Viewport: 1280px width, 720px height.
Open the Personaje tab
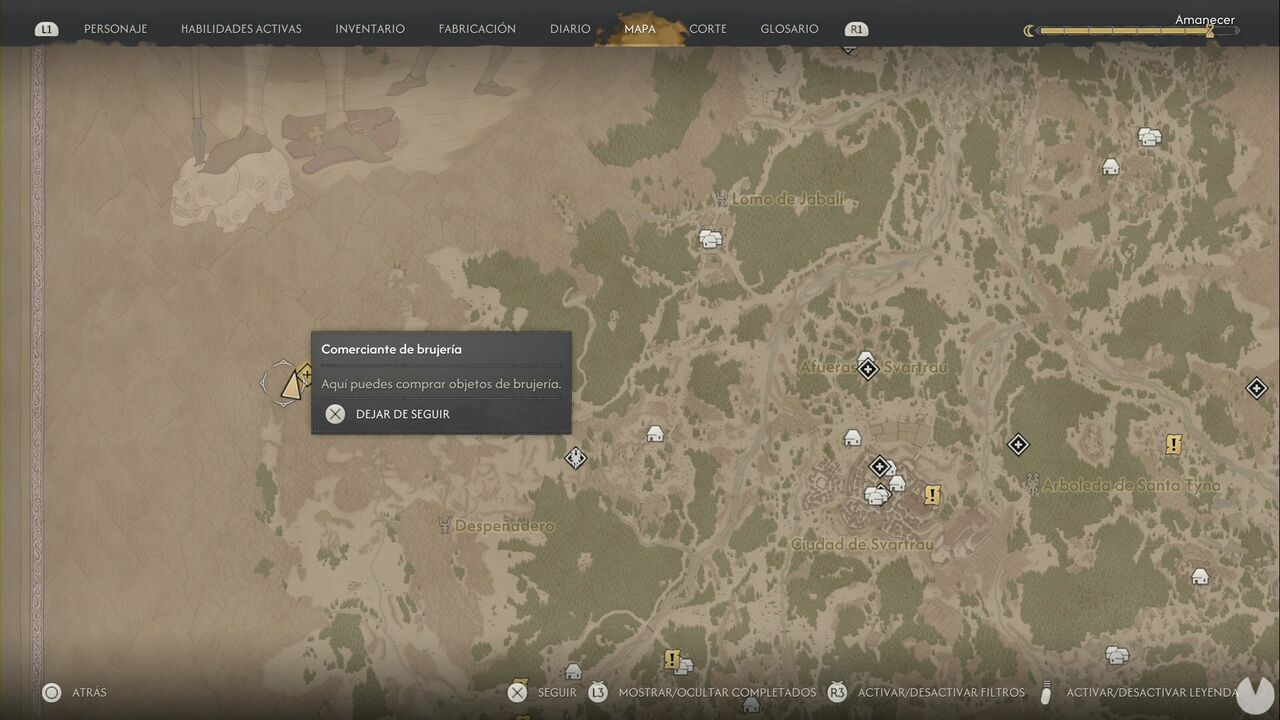point(115,29)
